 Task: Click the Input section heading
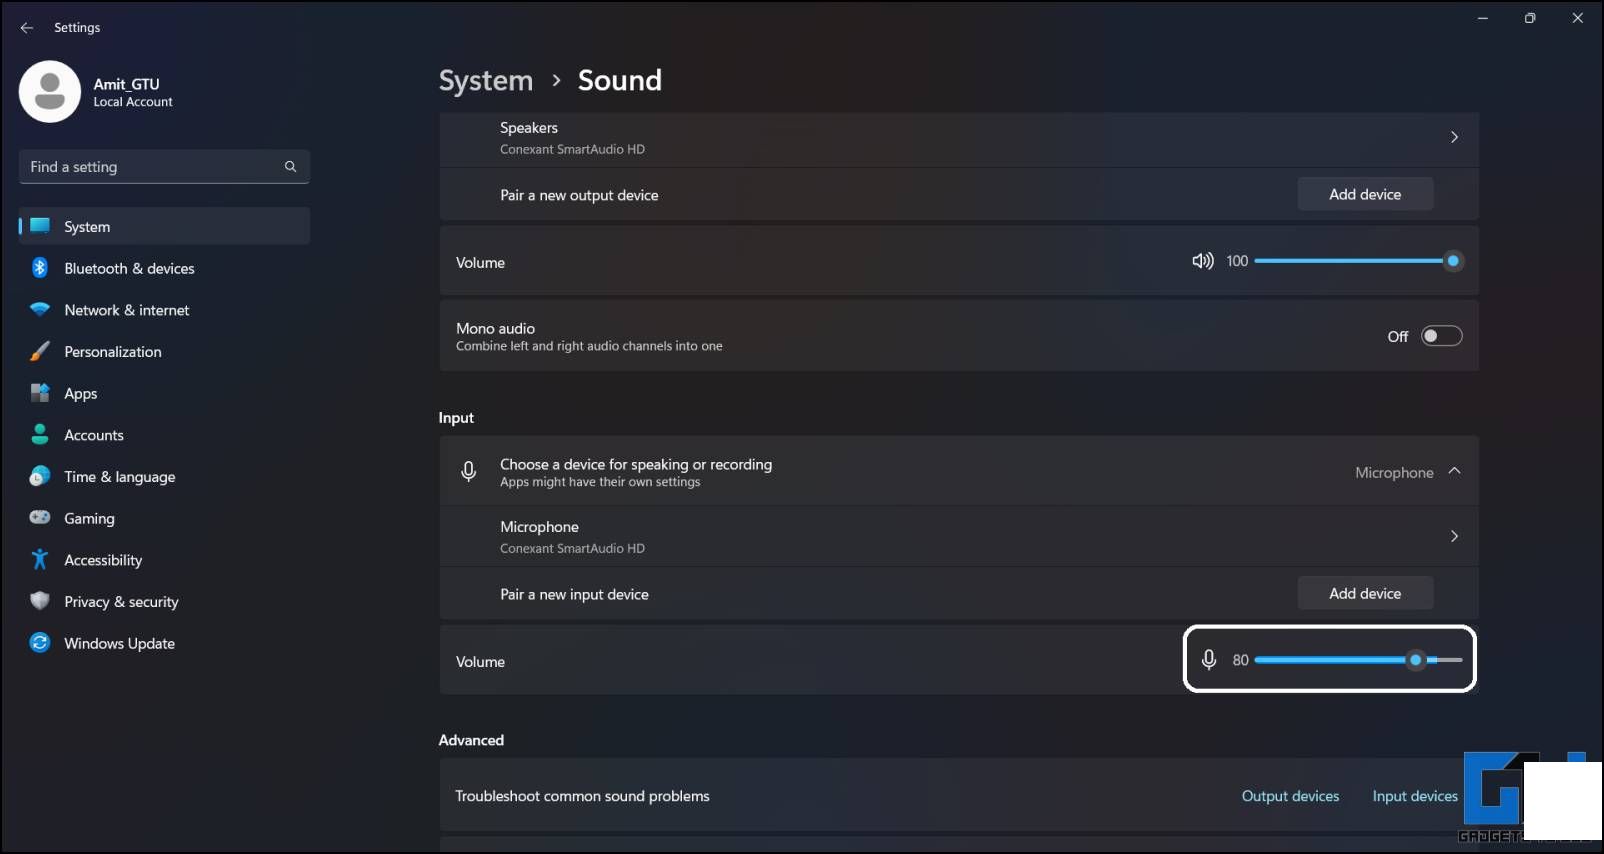click(456, 418)
